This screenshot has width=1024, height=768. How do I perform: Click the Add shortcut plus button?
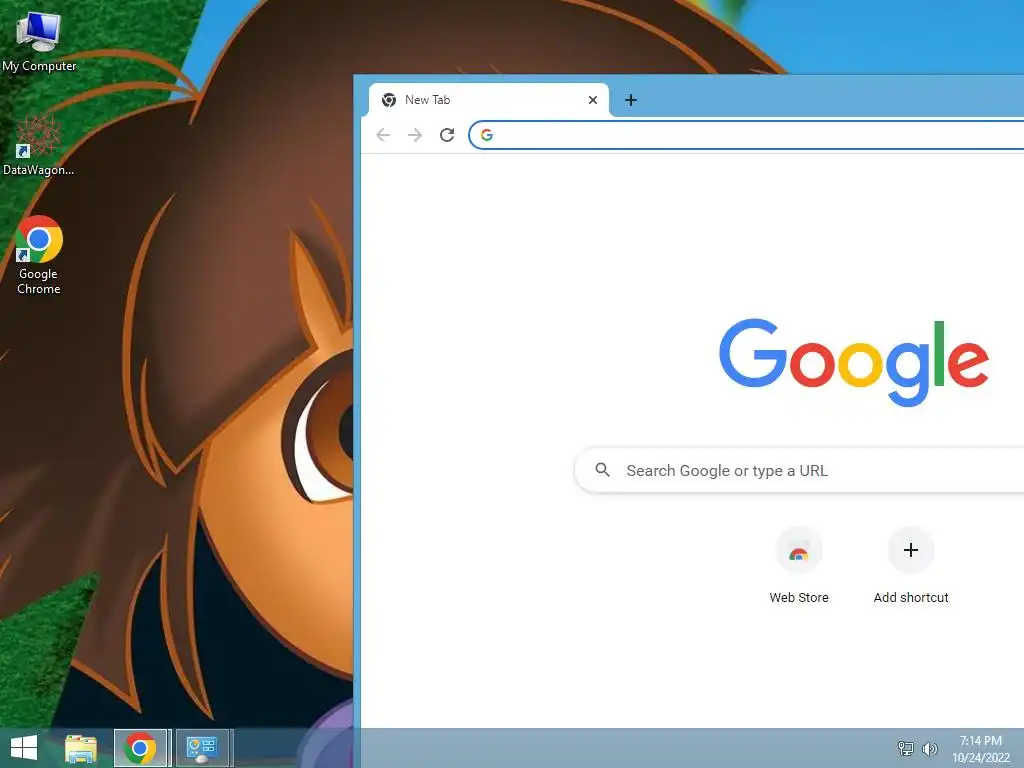point(910,551)
